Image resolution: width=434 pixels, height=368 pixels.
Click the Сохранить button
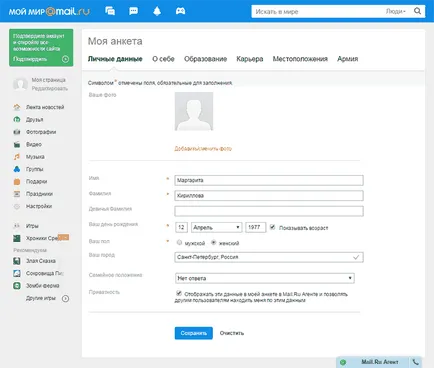194,333
